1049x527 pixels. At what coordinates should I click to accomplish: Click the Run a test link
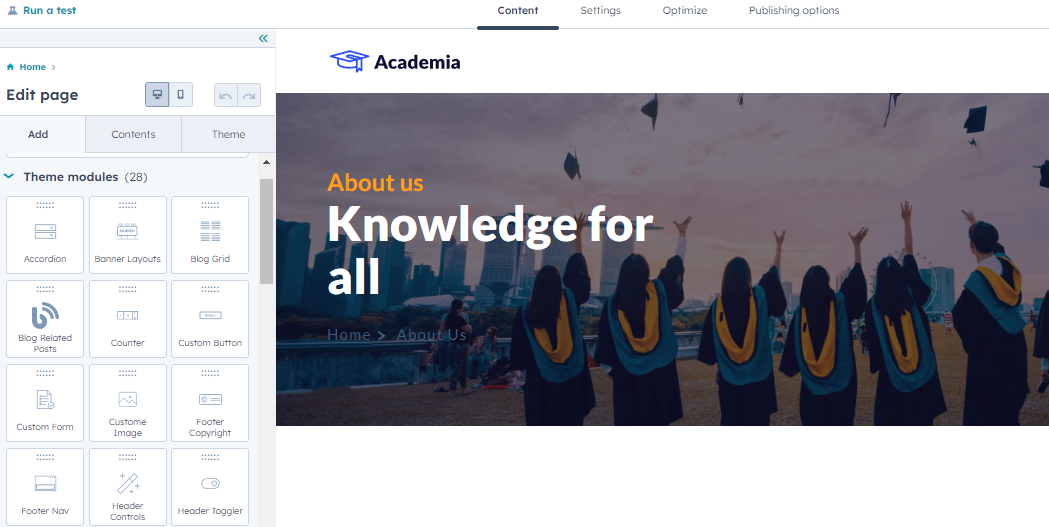tap(41, 11)
